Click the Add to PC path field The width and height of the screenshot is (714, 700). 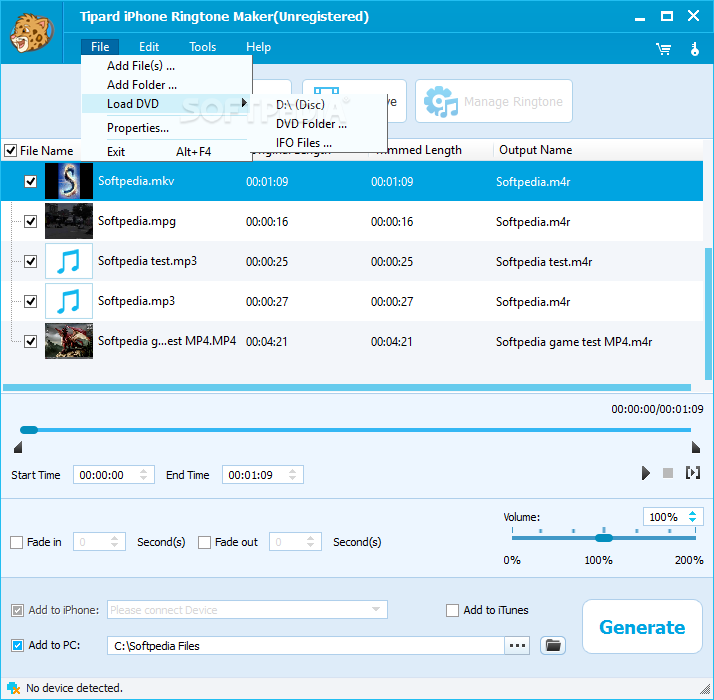point(306,645)
